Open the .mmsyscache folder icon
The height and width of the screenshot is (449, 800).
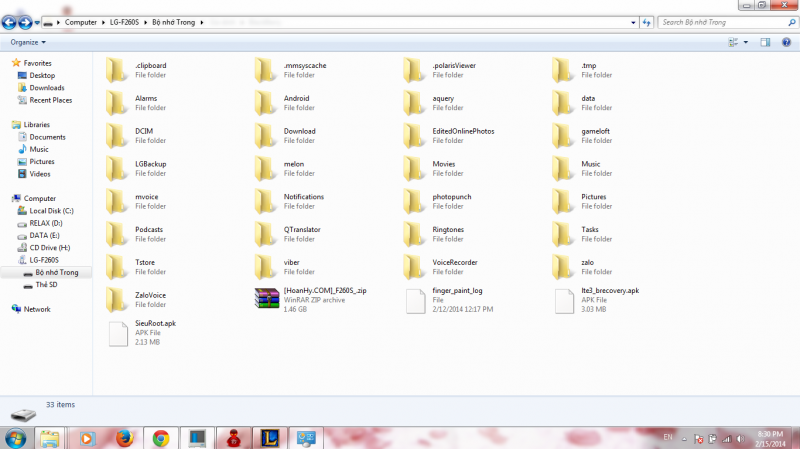pyautogui.click(x=265, y=70)
